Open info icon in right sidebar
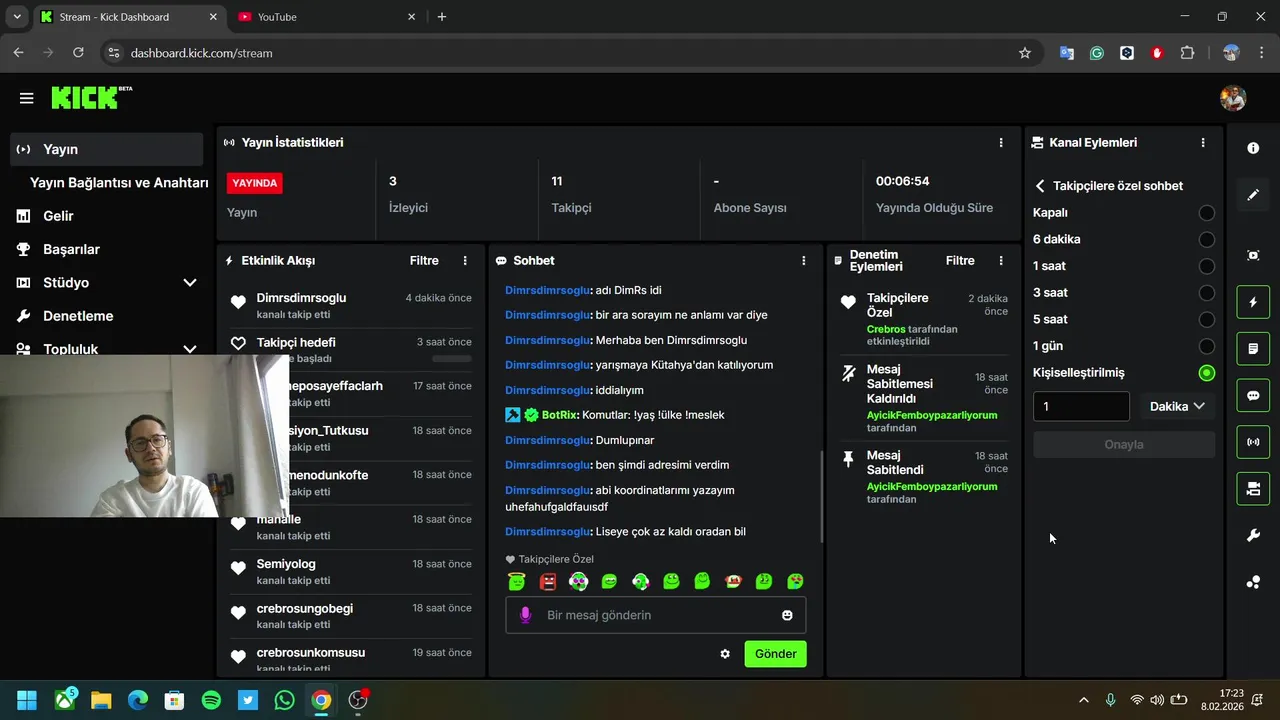The height and width of the screenshot is (720, 1280). click(x=1253, y=148)
